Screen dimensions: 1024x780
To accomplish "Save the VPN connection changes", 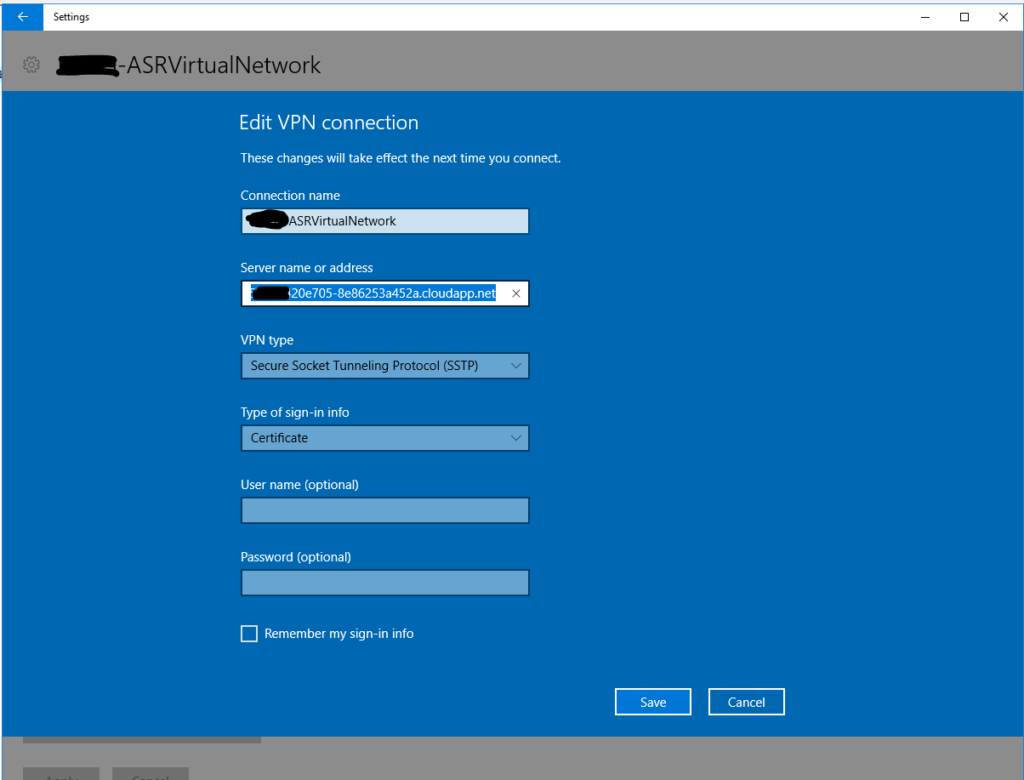I will click(653, 702).
